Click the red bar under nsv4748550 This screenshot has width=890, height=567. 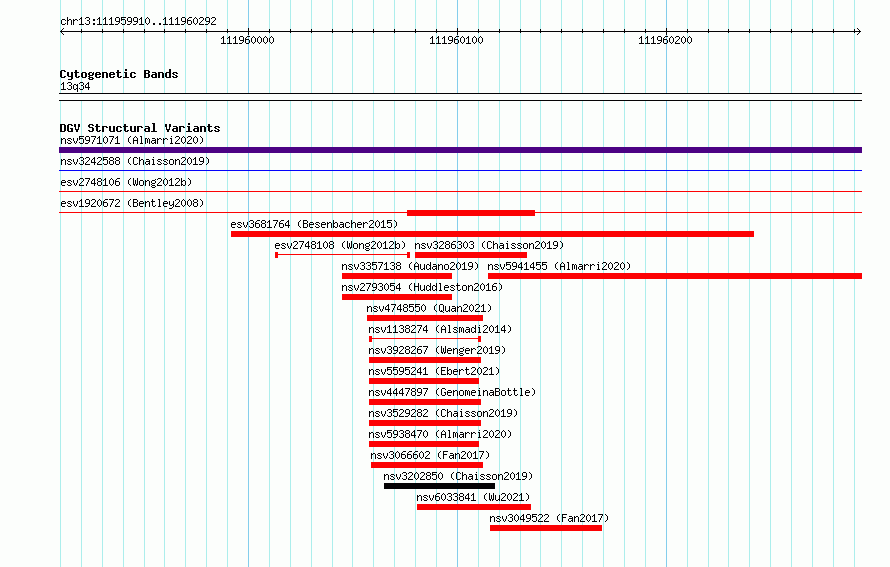pyautogui.click(x=425, y=318)
